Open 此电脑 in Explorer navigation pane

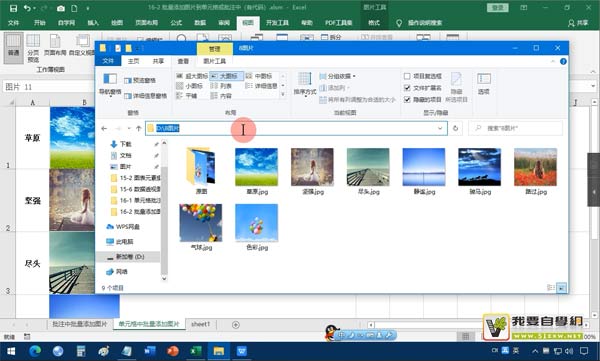pos(124,242)
